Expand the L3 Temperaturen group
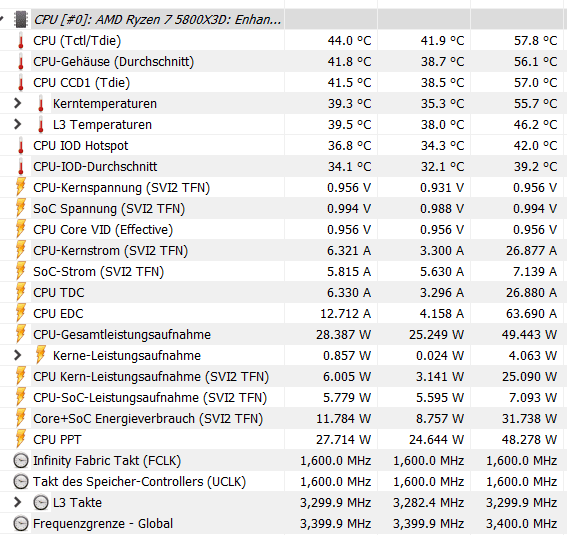This screenshot has width=567, height=535. [17, 124]
